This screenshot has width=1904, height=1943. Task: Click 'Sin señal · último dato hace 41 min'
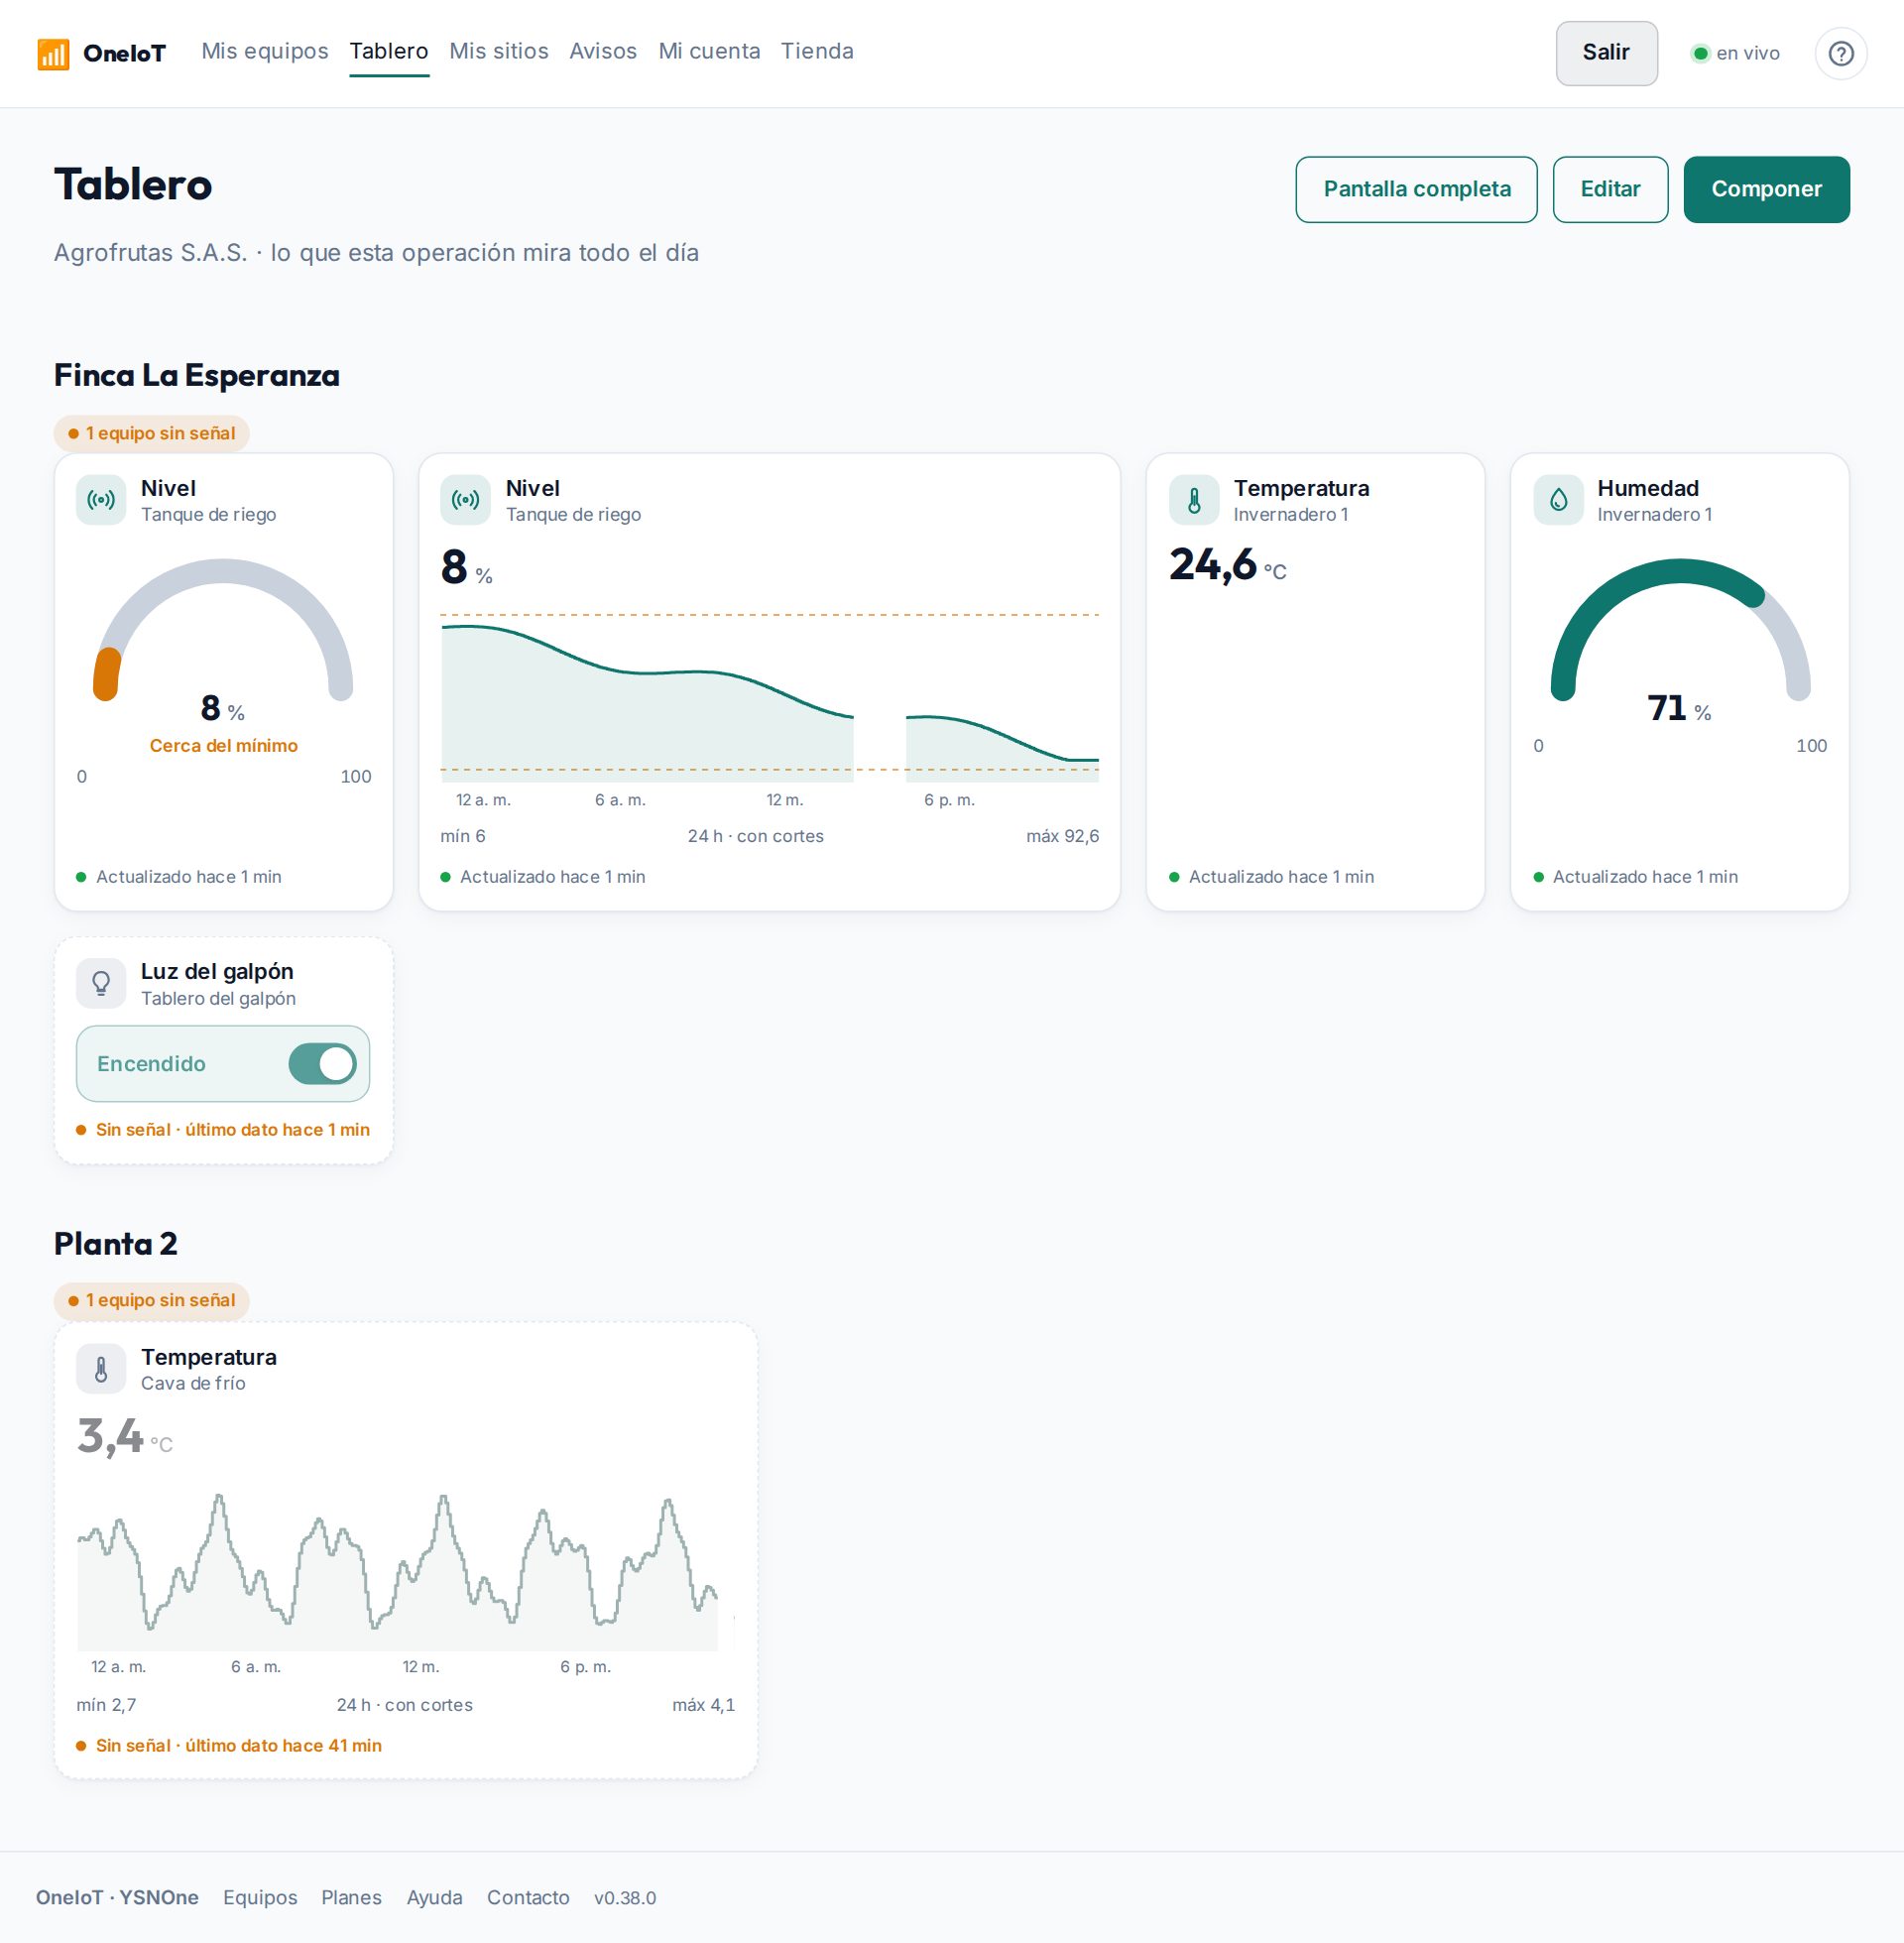[x=239, y=1745]
